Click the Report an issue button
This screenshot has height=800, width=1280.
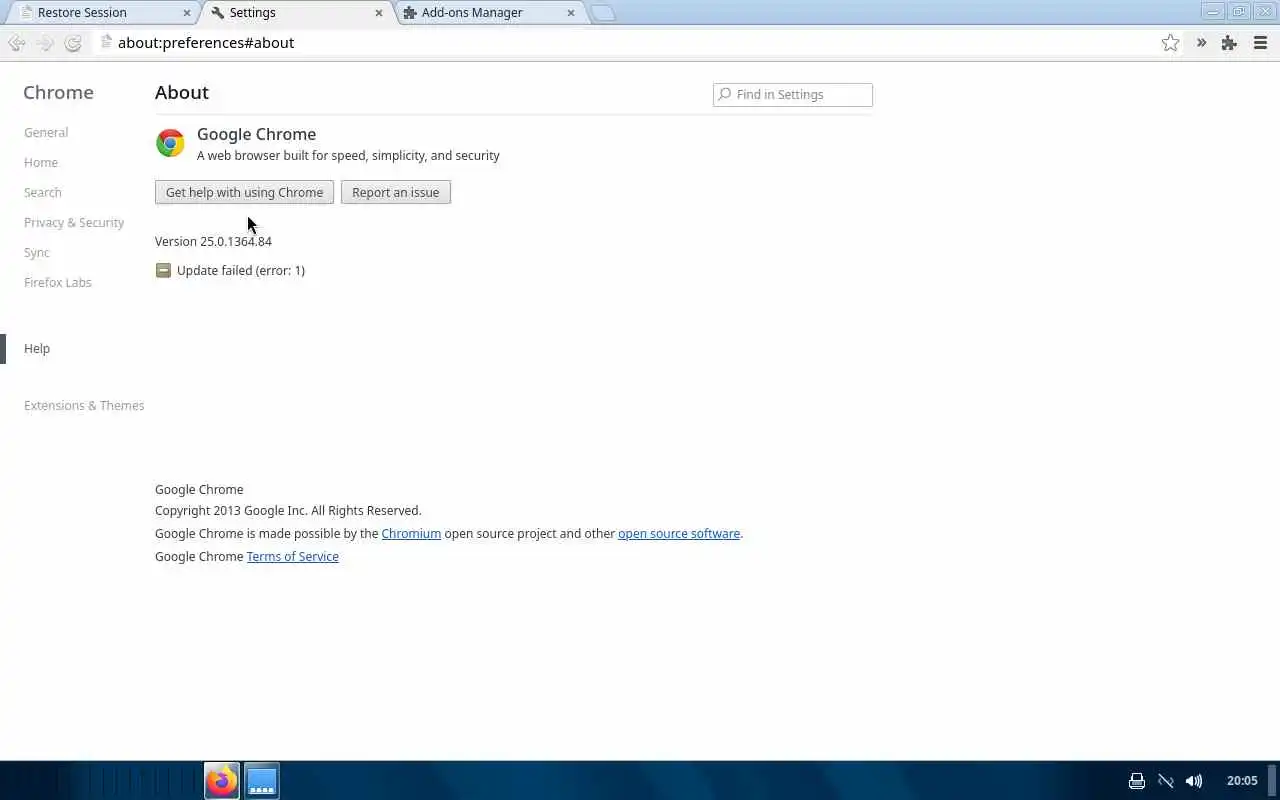pyautogui.click(x=396, y=192)
